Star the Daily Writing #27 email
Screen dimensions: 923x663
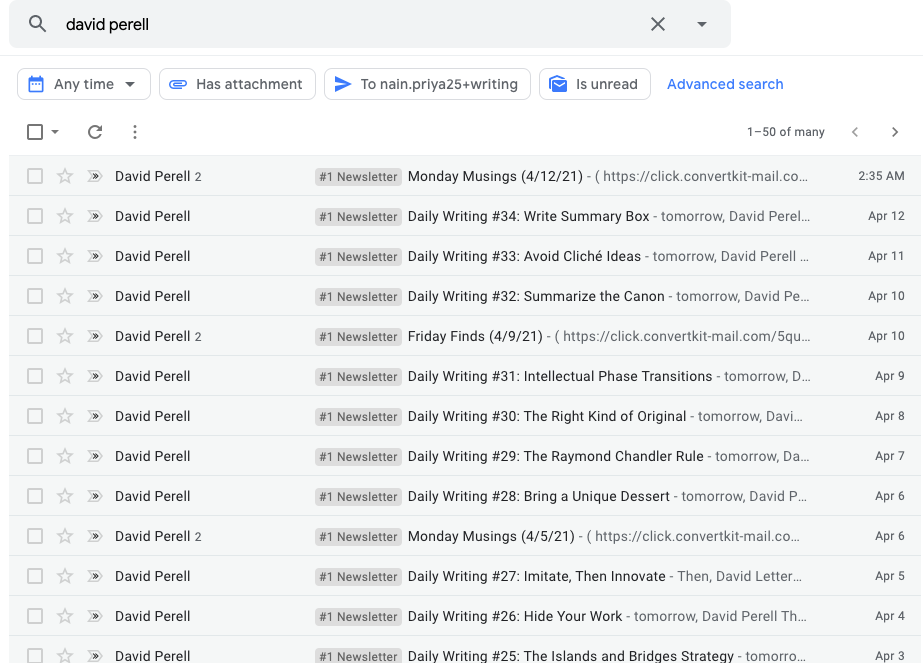(x=65, y=576)
